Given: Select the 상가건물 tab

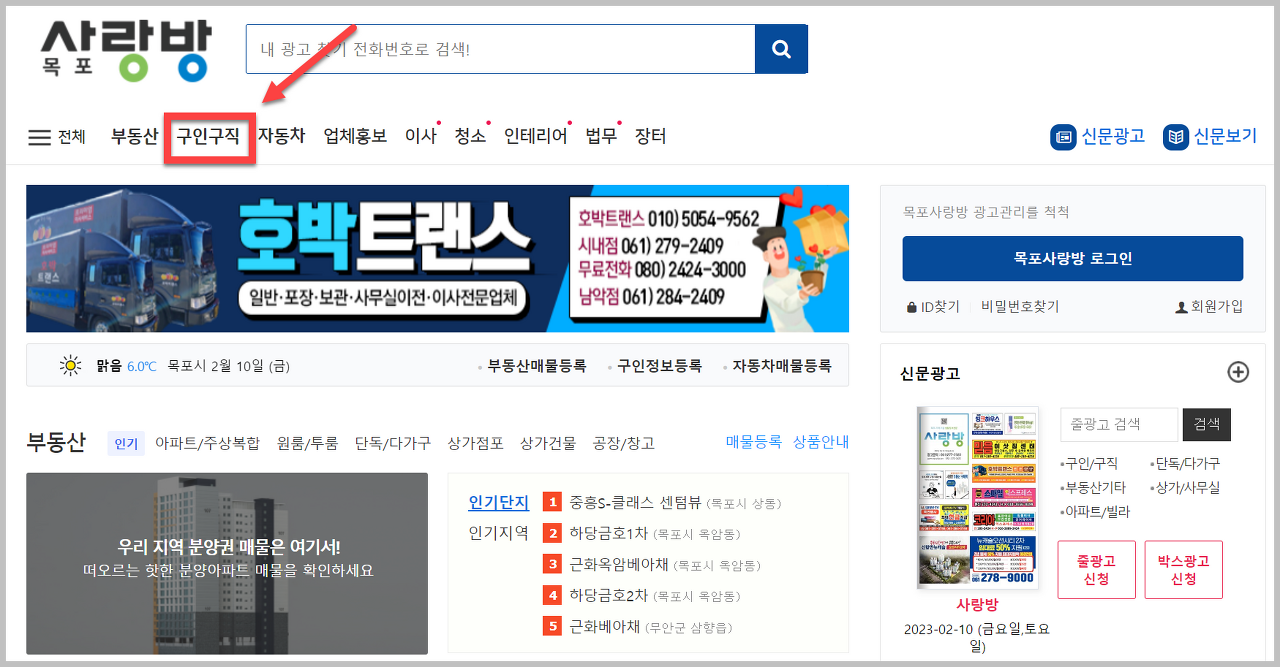Looking at the screenshot, I should coord(548,443).
